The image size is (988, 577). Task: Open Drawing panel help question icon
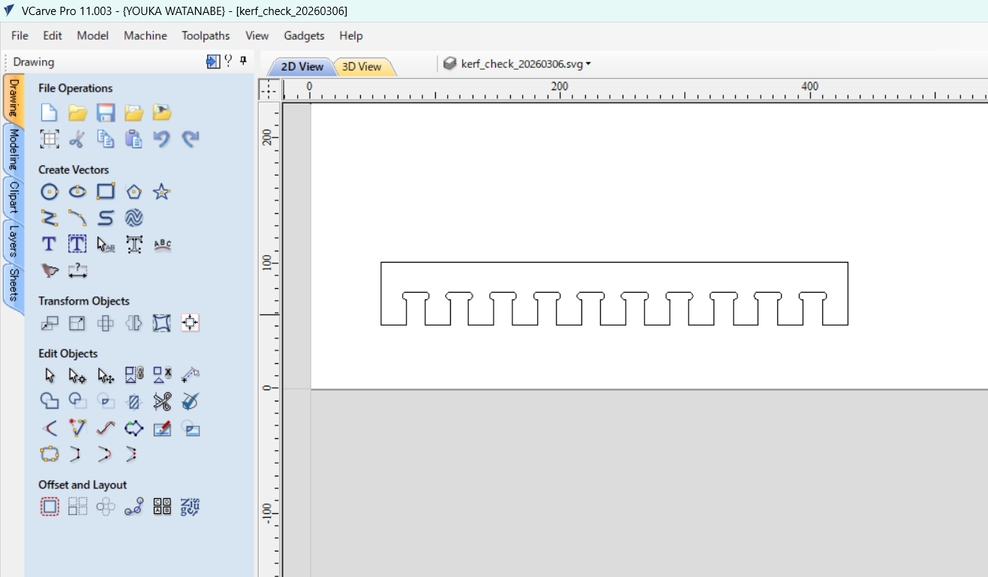228,60
